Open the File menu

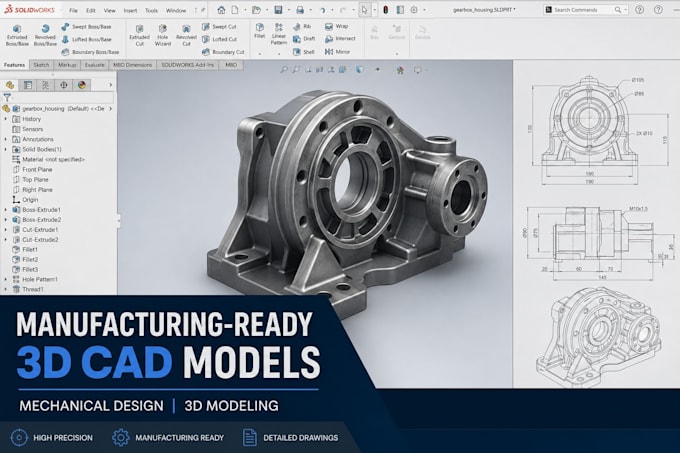(x=73, y=10)
